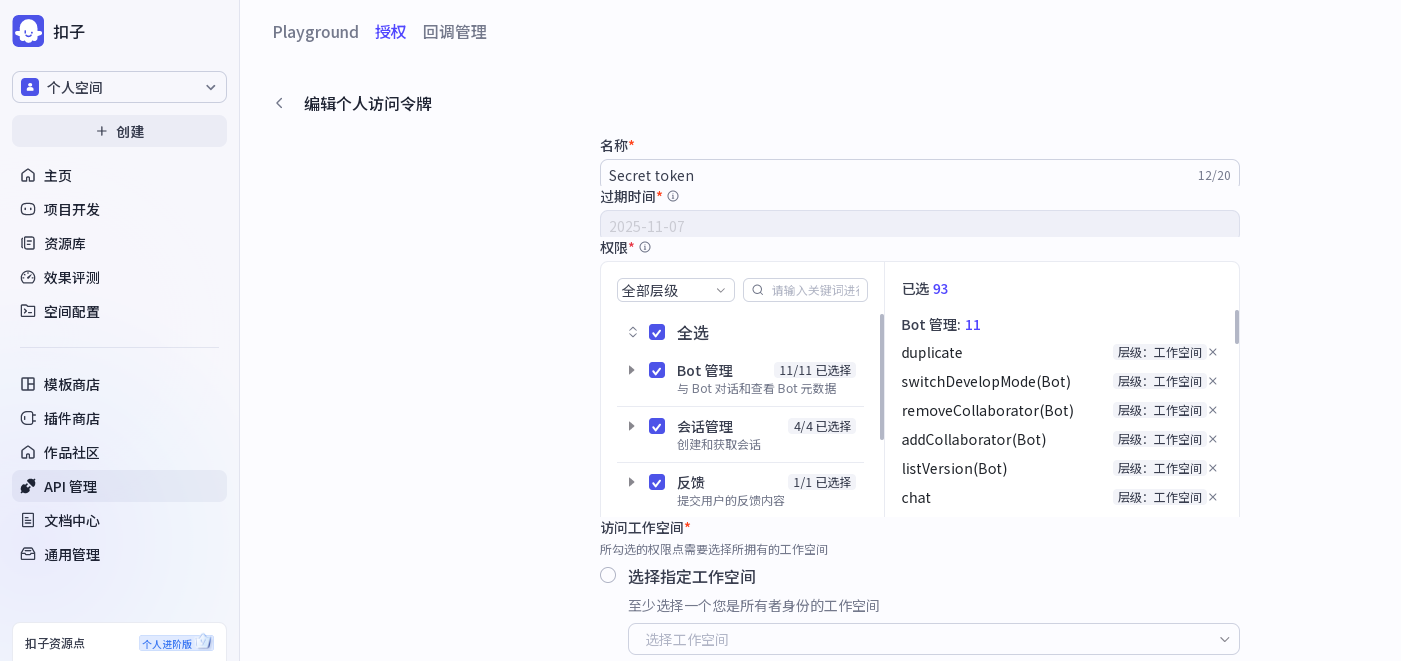Viewport: 1401px width, 661px height.
Task: Remove the duplicate permission with its X icon
Action: click(x=1213, y=352)
